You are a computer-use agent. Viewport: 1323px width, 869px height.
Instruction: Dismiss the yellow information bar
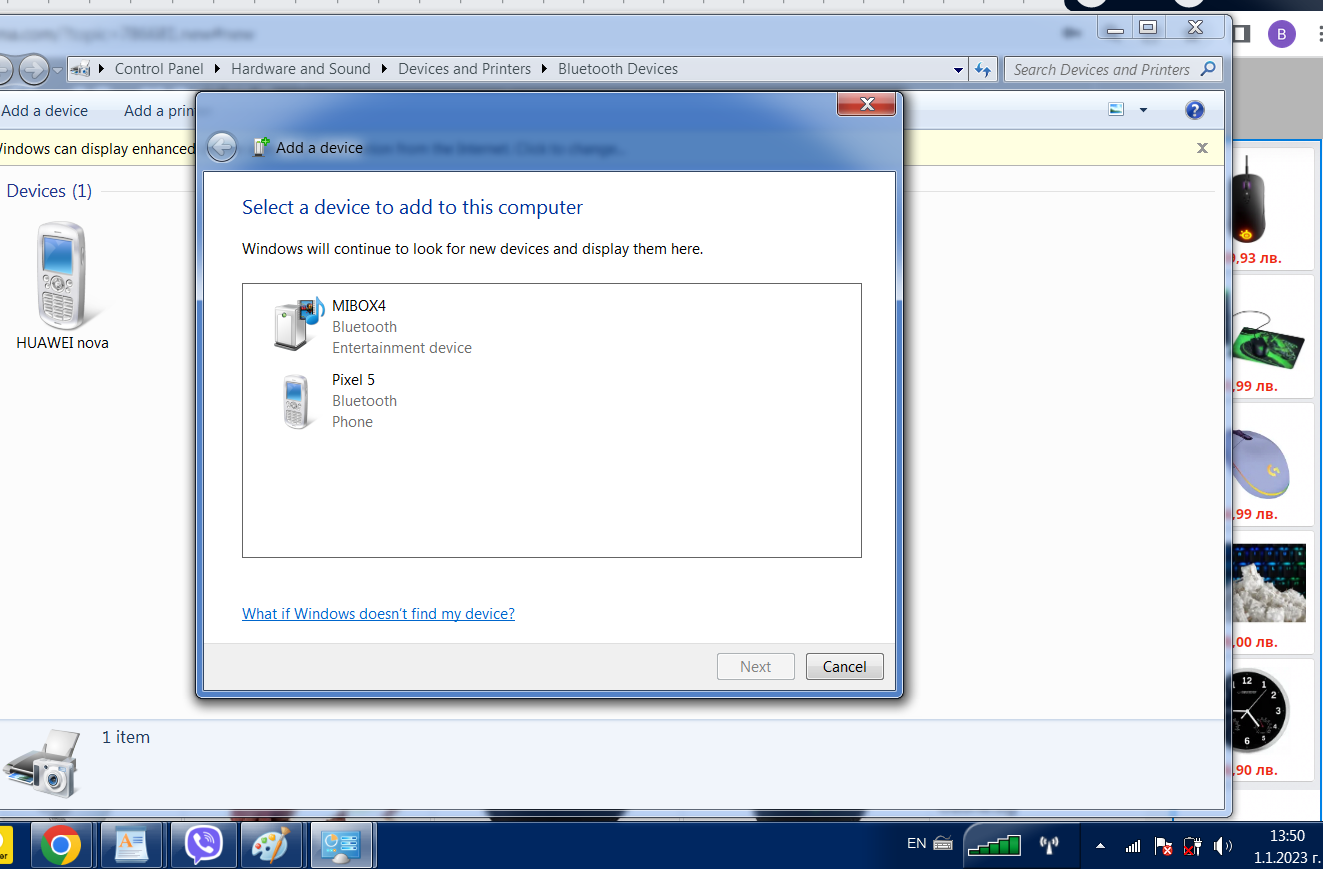[x=1202, y=148]
